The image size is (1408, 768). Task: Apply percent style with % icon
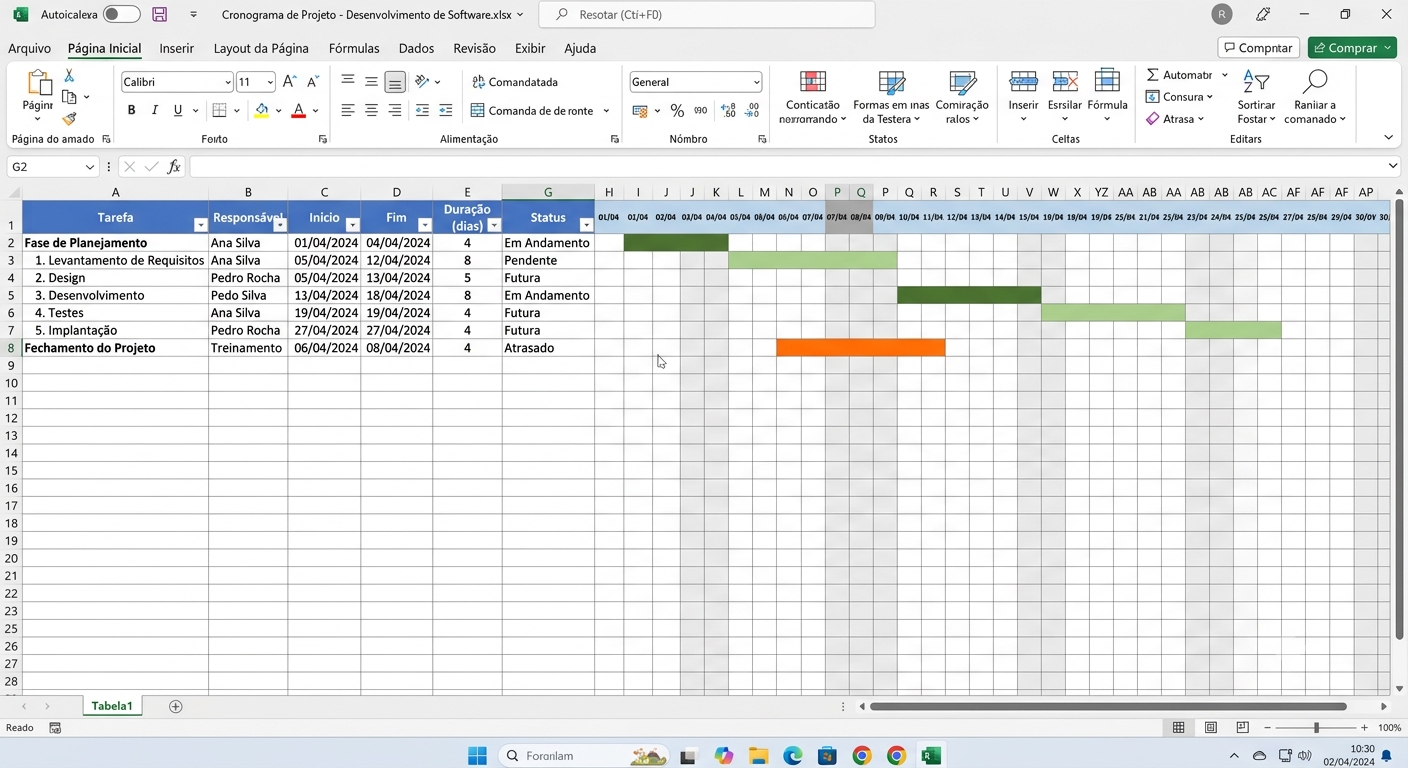(x=677, y=111)
